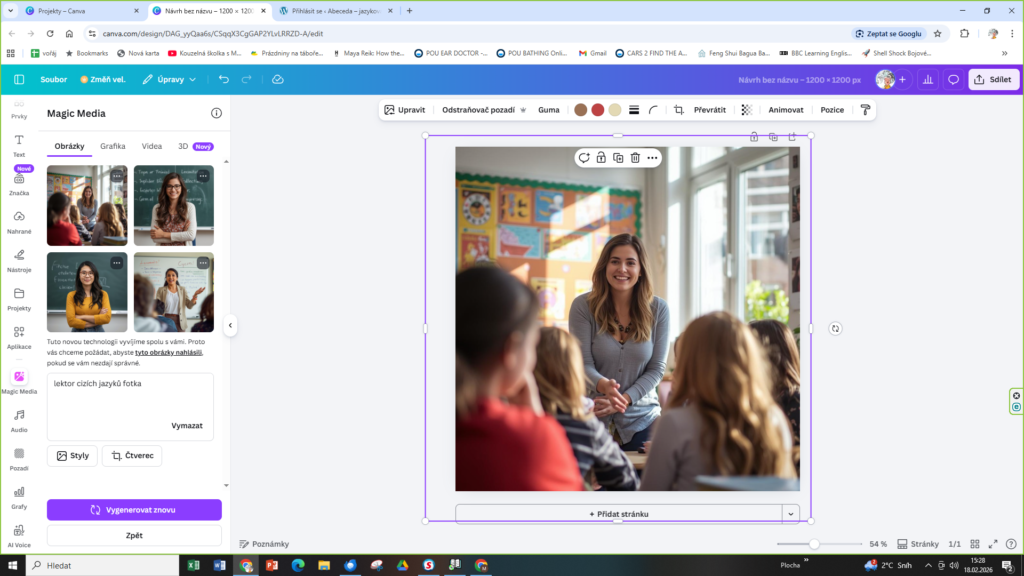Collapse the side panel using the arrow handle
The image size is (1024, 576).
(x=230, y=325)
